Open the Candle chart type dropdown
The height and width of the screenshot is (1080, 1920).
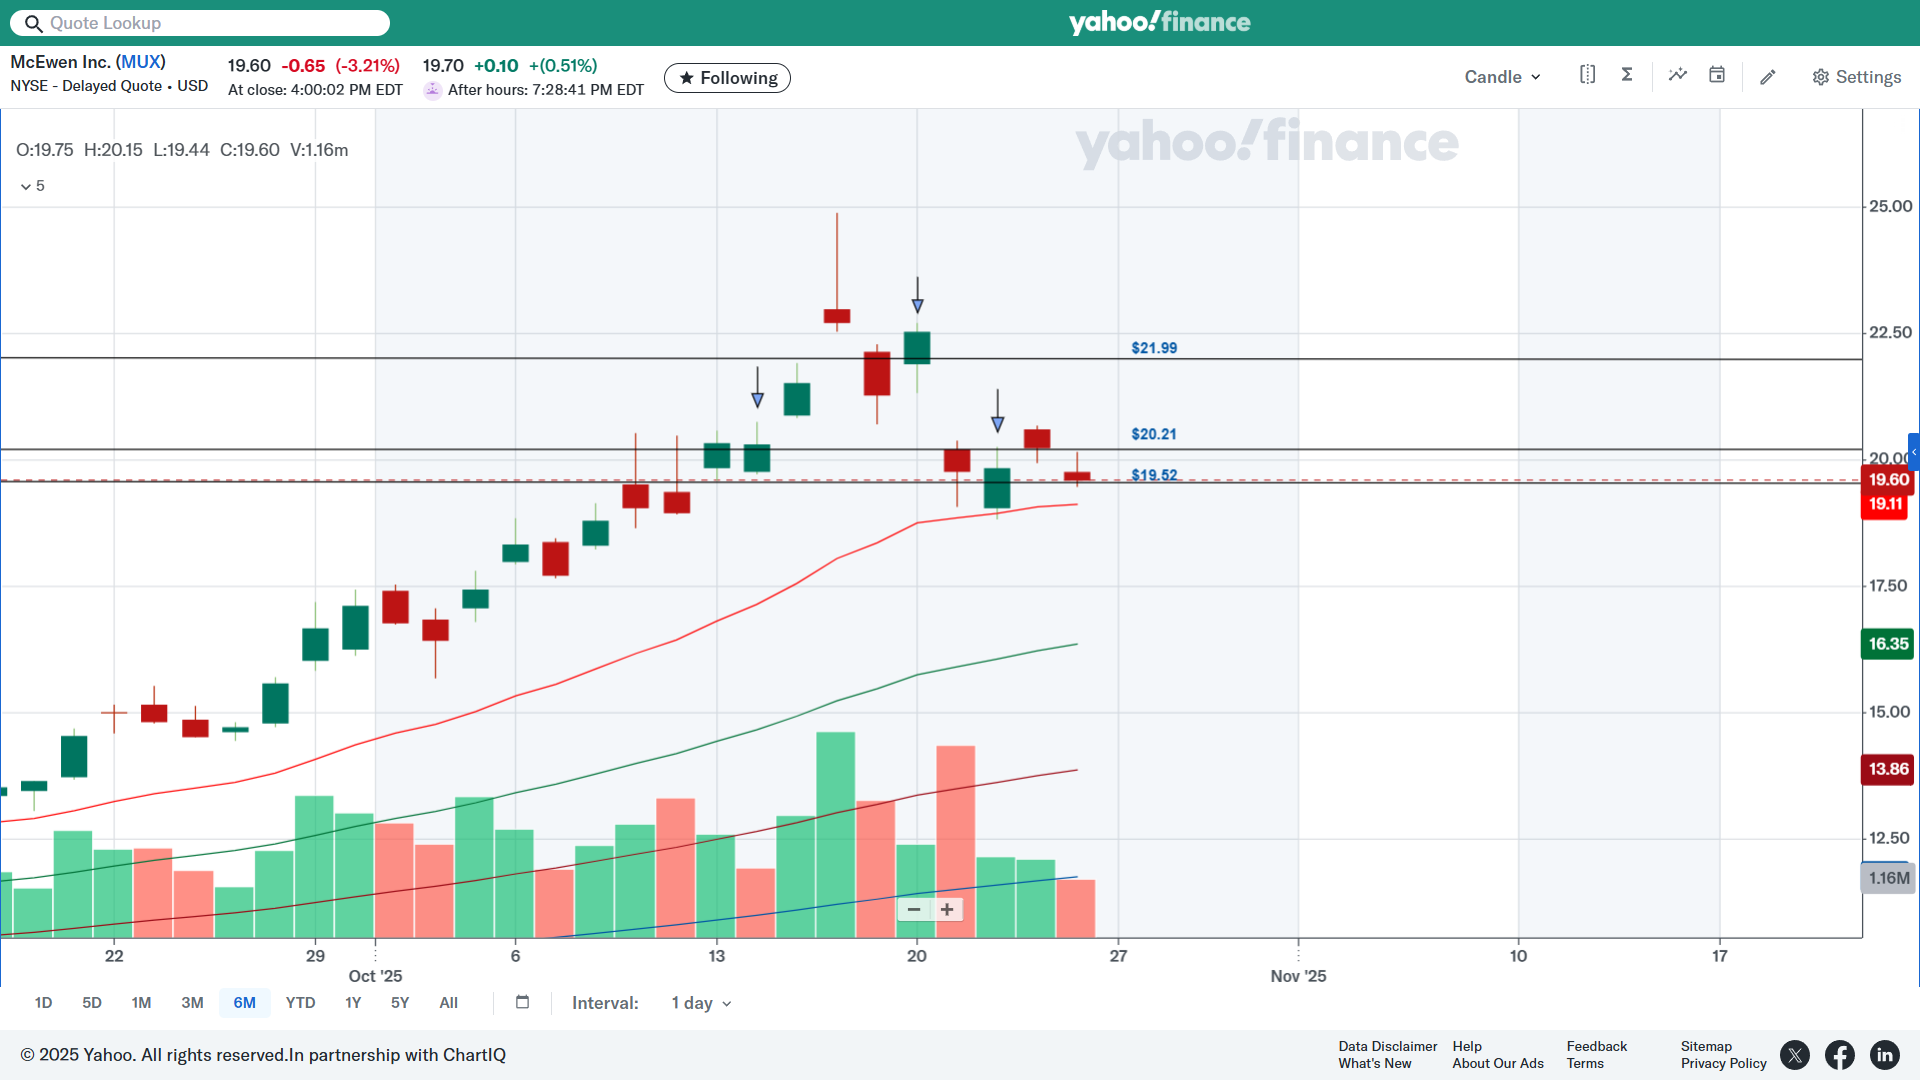click(x=1502, y=77)
